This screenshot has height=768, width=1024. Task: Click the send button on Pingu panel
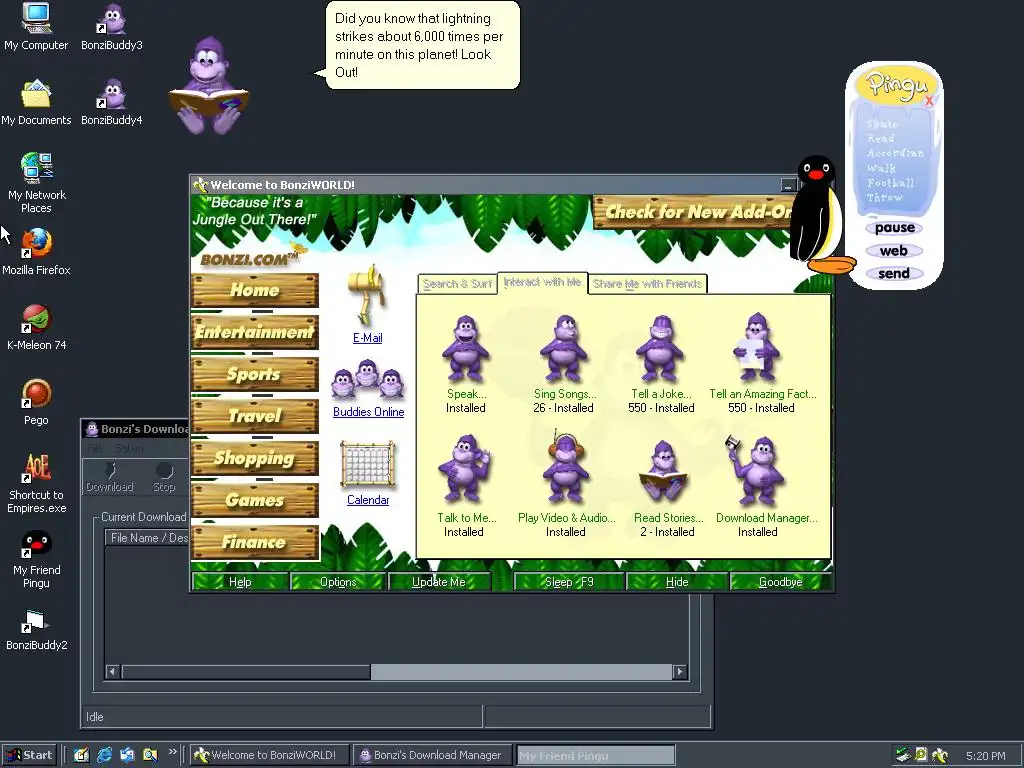pyautogui.click(x=894, y=274)
